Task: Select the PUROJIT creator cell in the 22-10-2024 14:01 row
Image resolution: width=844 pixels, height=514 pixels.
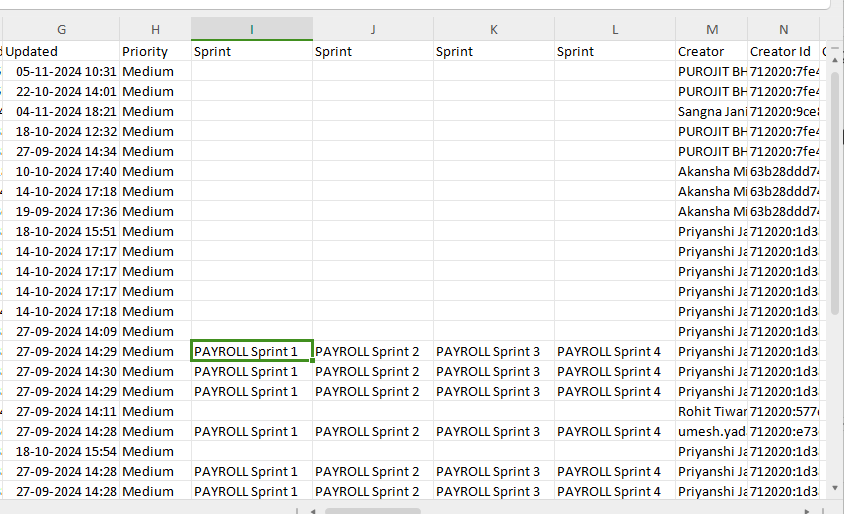Action: pos(712,91)
